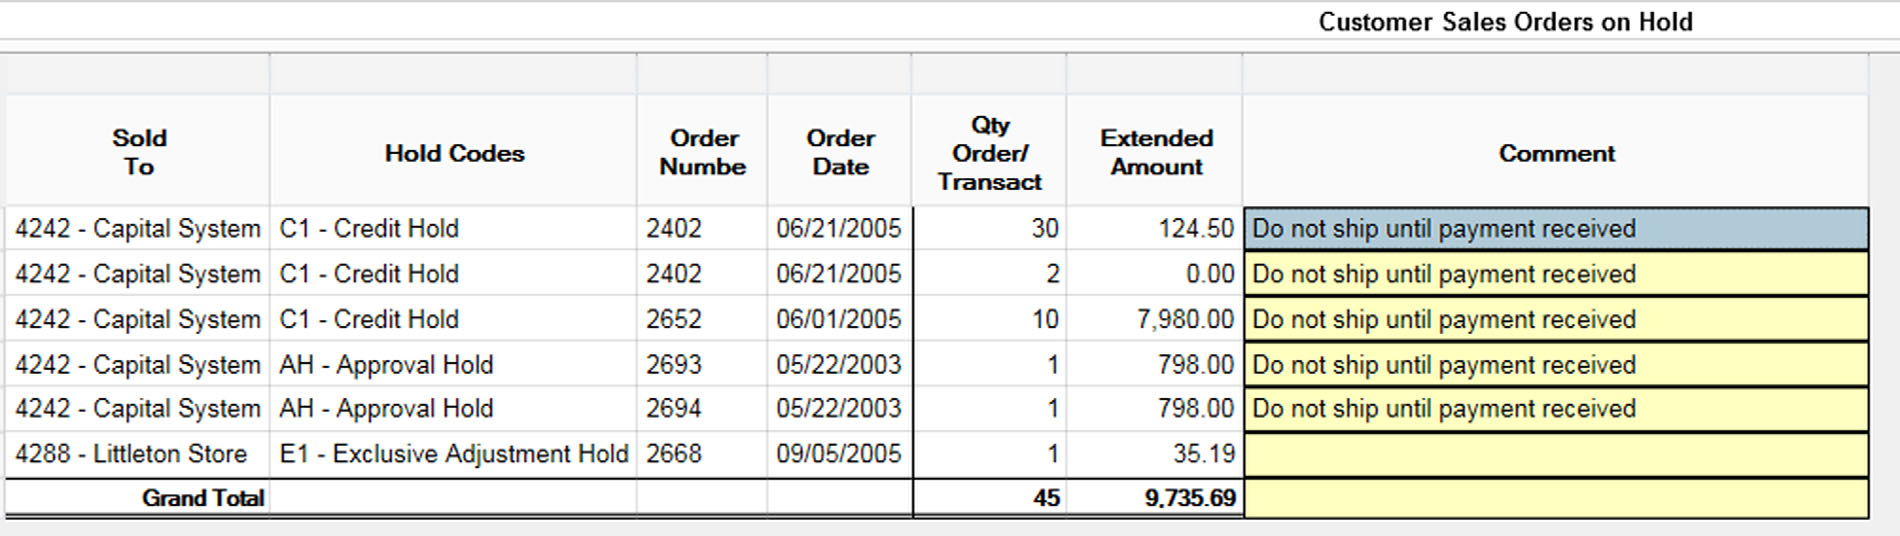Select the Order Date column header
This screenshot has width=1900, height=536.
(840, 152)
